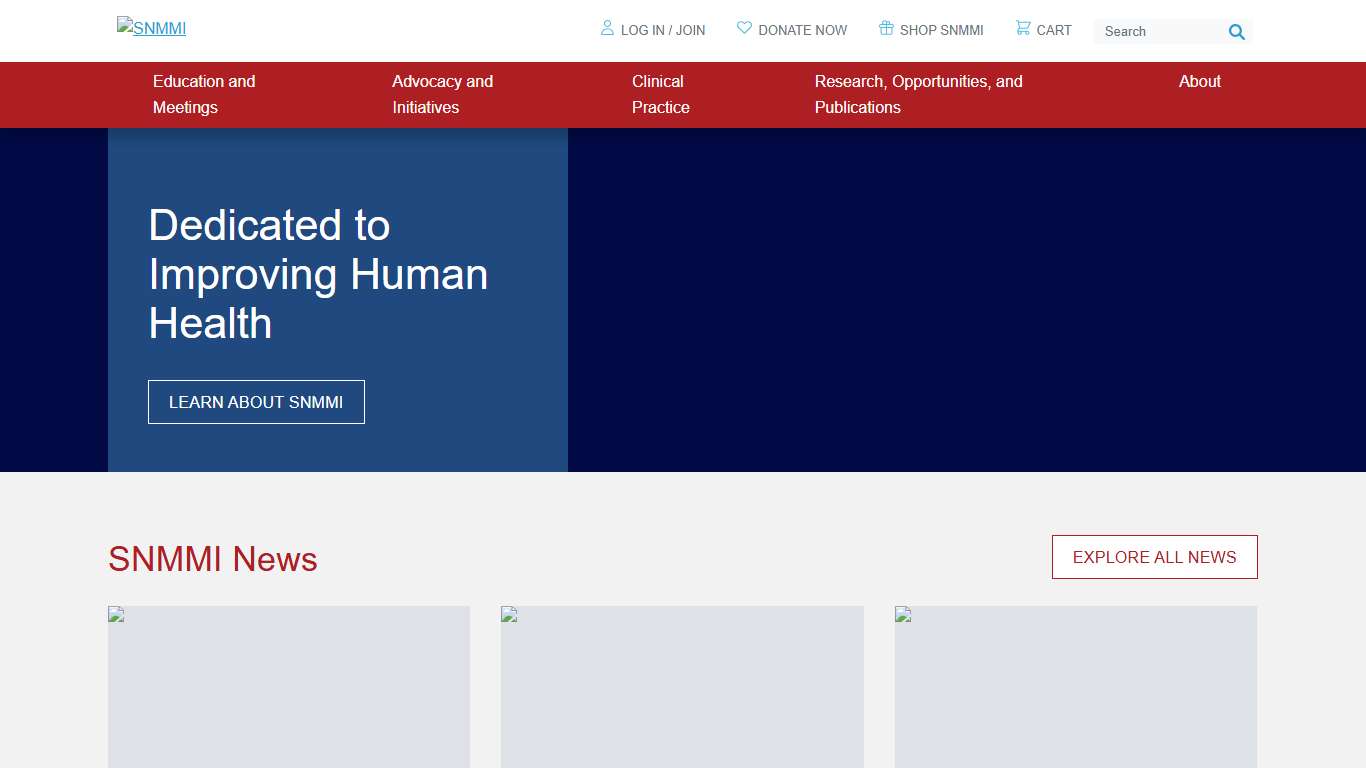Go to SHOP SNMMI
The image size is (1366, 768).
click(941, 30)
